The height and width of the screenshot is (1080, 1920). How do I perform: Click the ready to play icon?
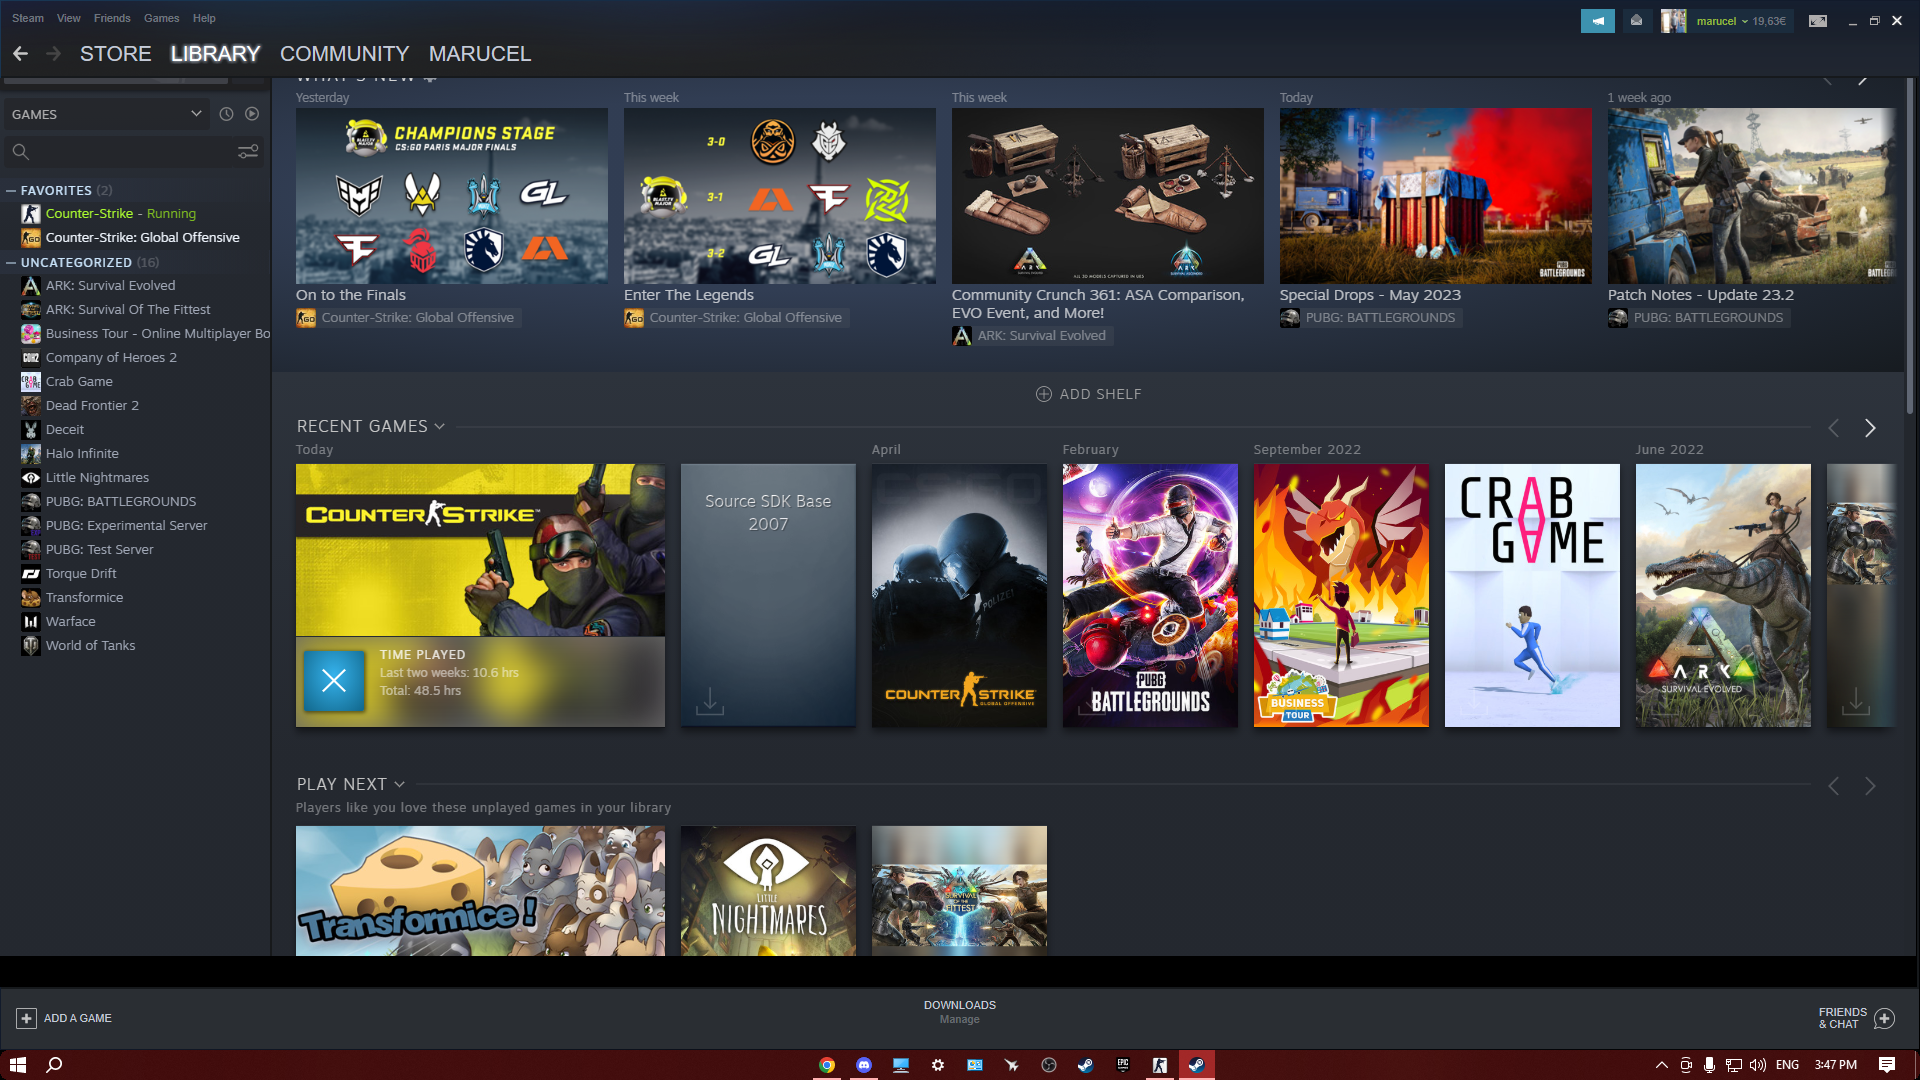(x=252, y=114)
